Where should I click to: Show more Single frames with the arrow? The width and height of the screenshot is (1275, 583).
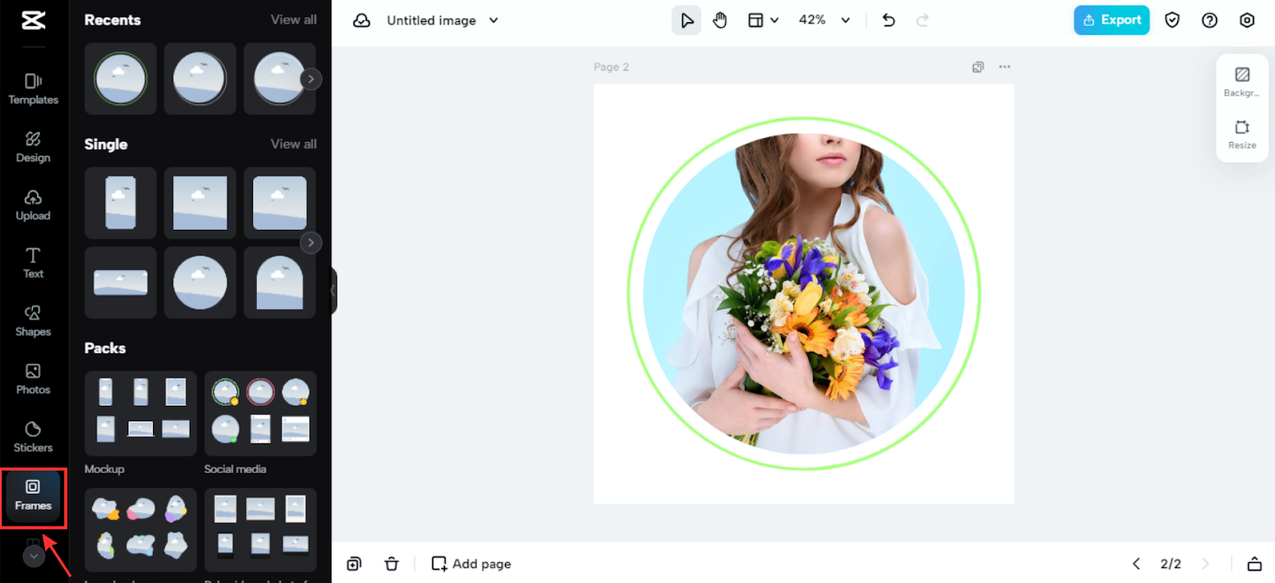pos(311,242)
